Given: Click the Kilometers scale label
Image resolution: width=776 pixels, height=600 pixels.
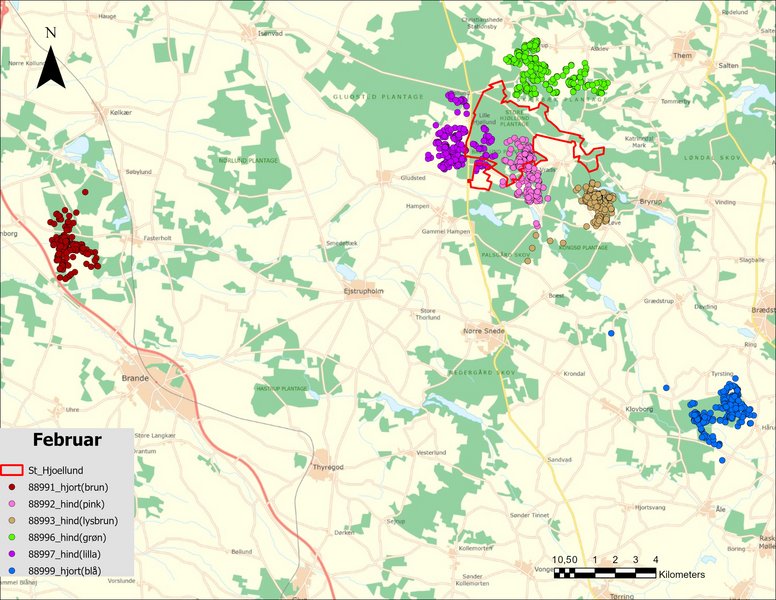Looking at the screenshot, I should tap(681, 575).
